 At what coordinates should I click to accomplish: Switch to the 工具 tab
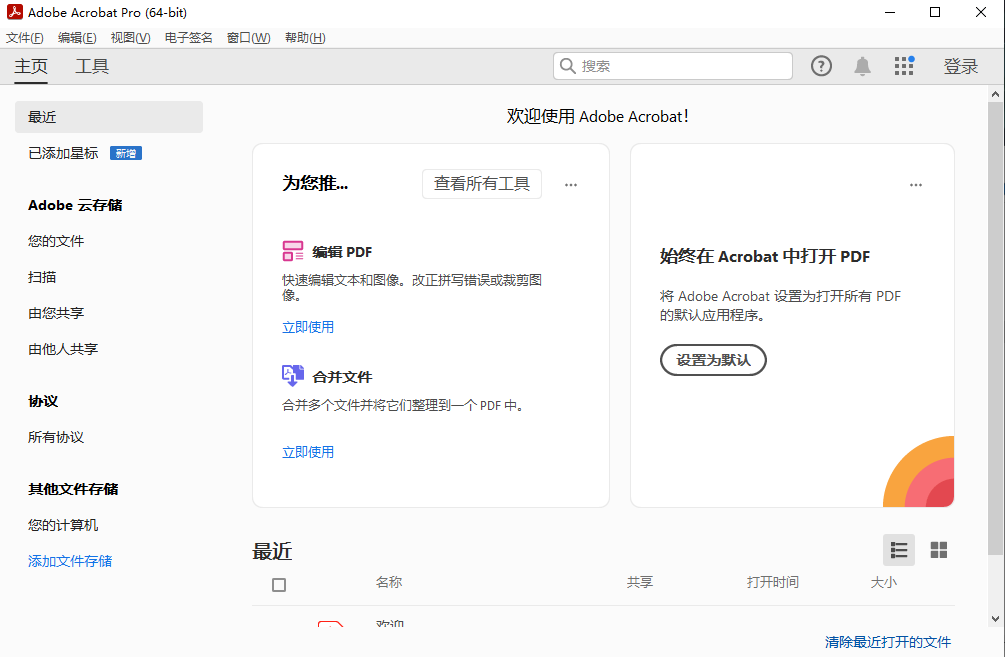coord(92,67)
